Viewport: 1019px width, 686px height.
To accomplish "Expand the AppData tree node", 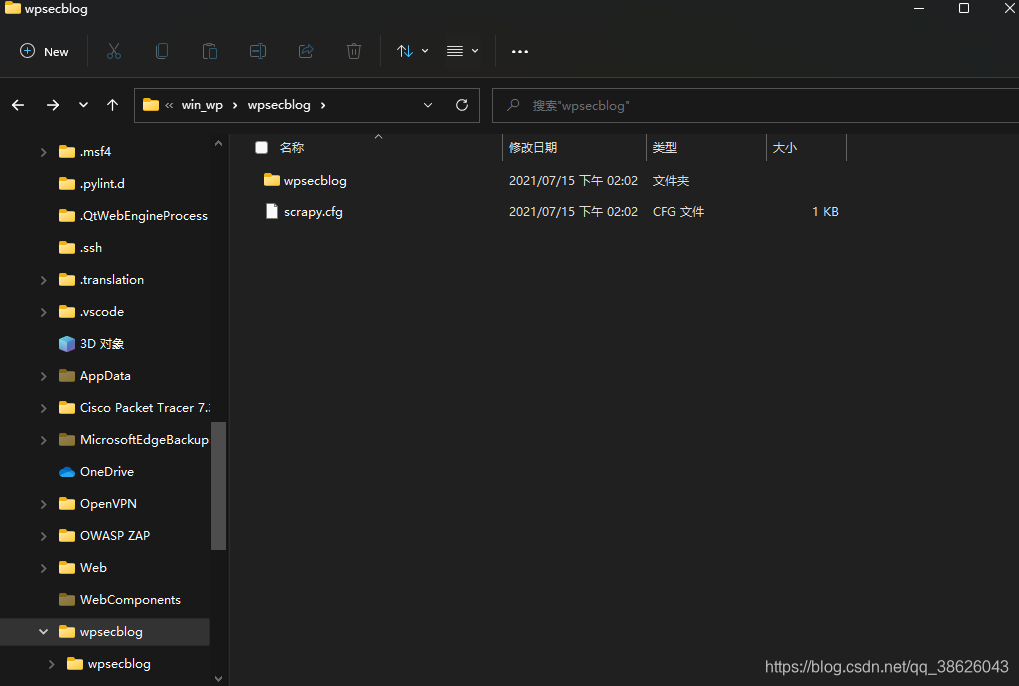I will [x=44, y=376].
